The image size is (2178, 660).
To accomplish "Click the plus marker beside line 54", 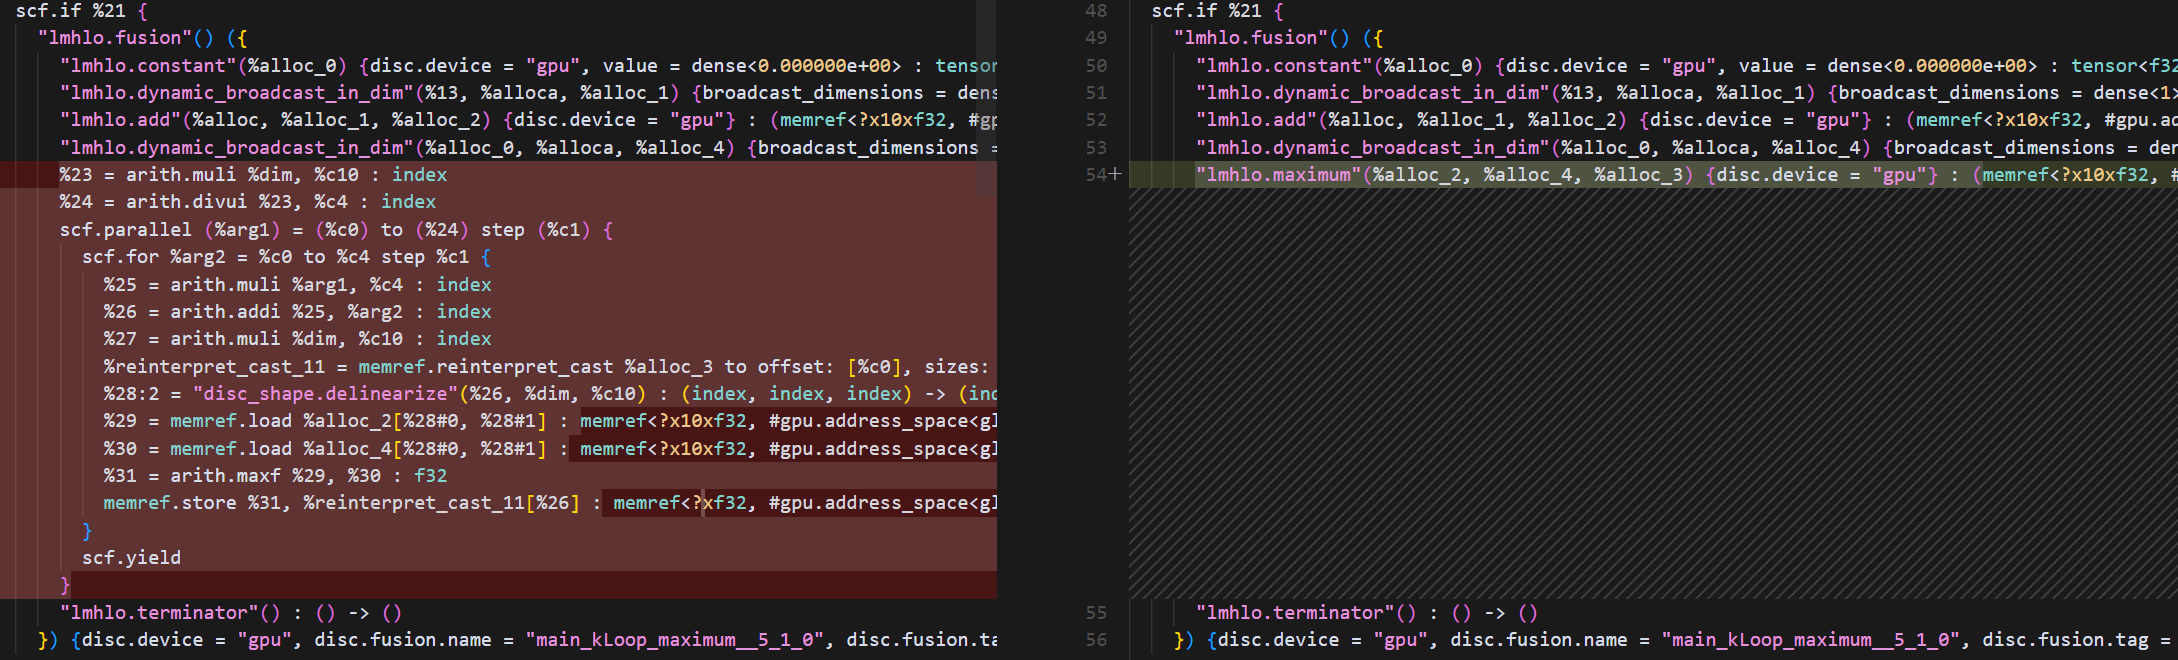I will tap(1116, 175).
